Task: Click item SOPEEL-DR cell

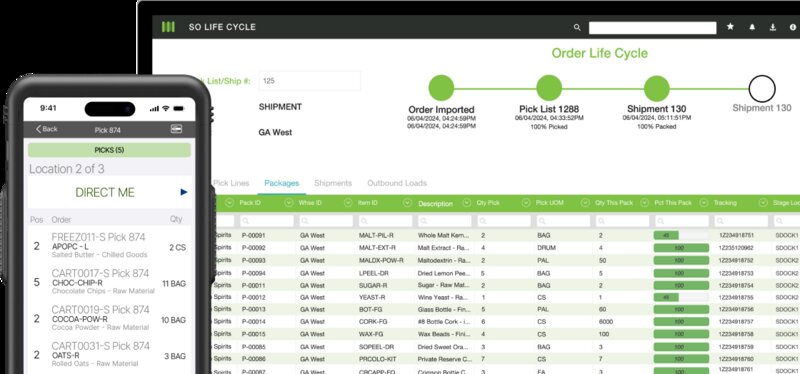Action: pos(376,347)
